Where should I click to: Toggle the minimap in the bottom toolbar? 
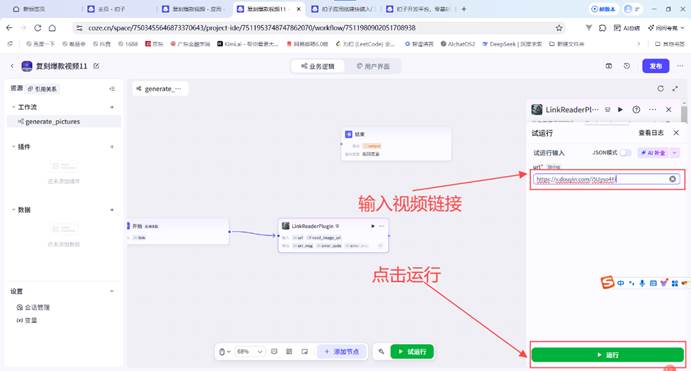coord(305,352)
